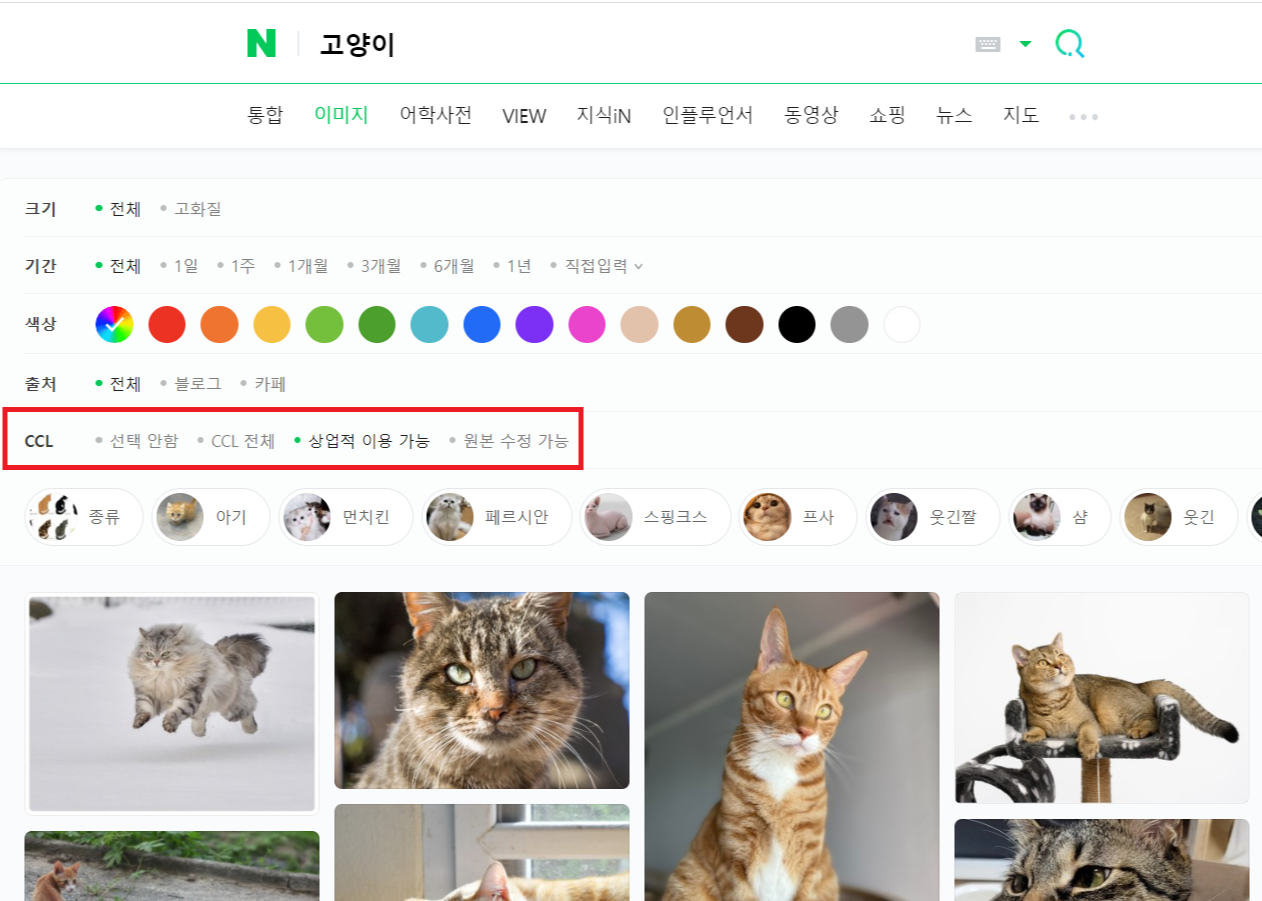Select the 이미지 tab
This screenshot has width=1262, height=901.
click(341, 115)
